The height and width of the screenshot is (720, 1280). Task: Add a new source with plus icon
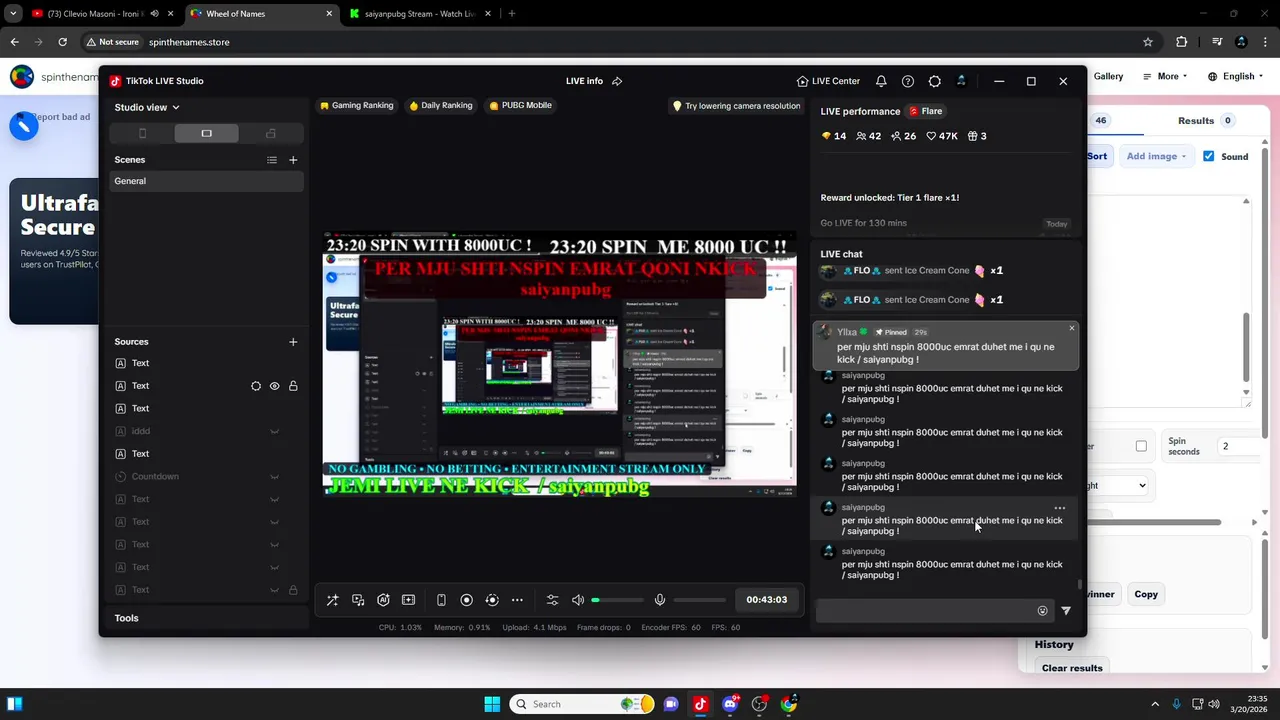tap(293, 342)
